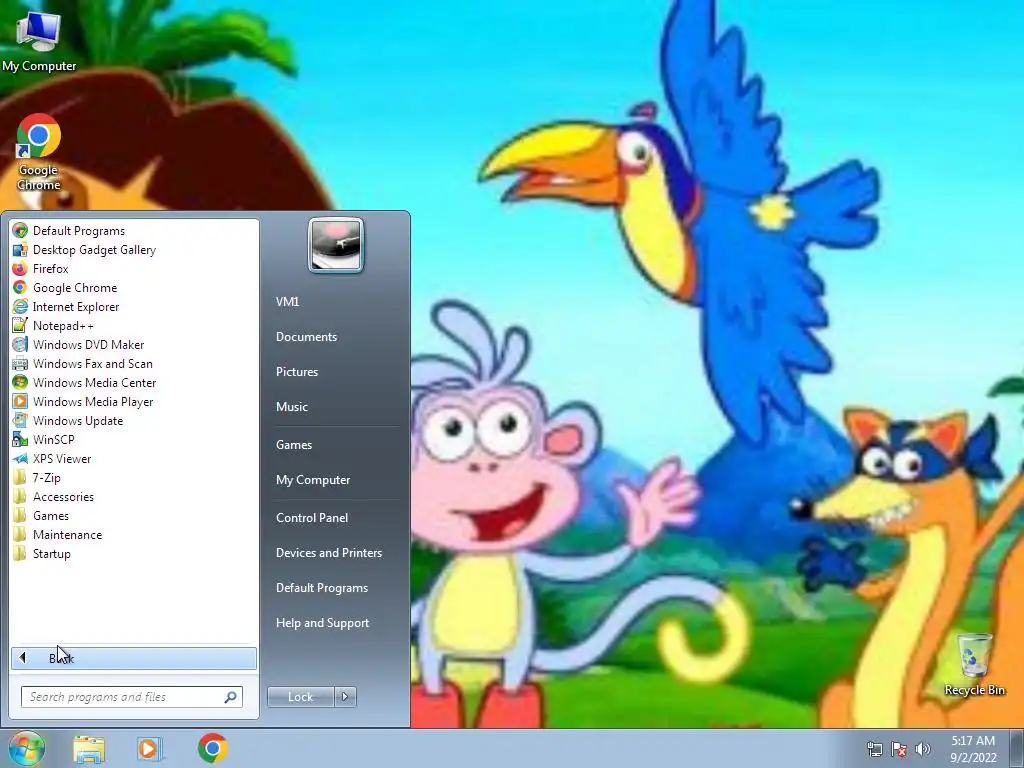The image size is (1024, 768).
Task: Click the magnifier icon in search box
Action: tap(230, 697)
